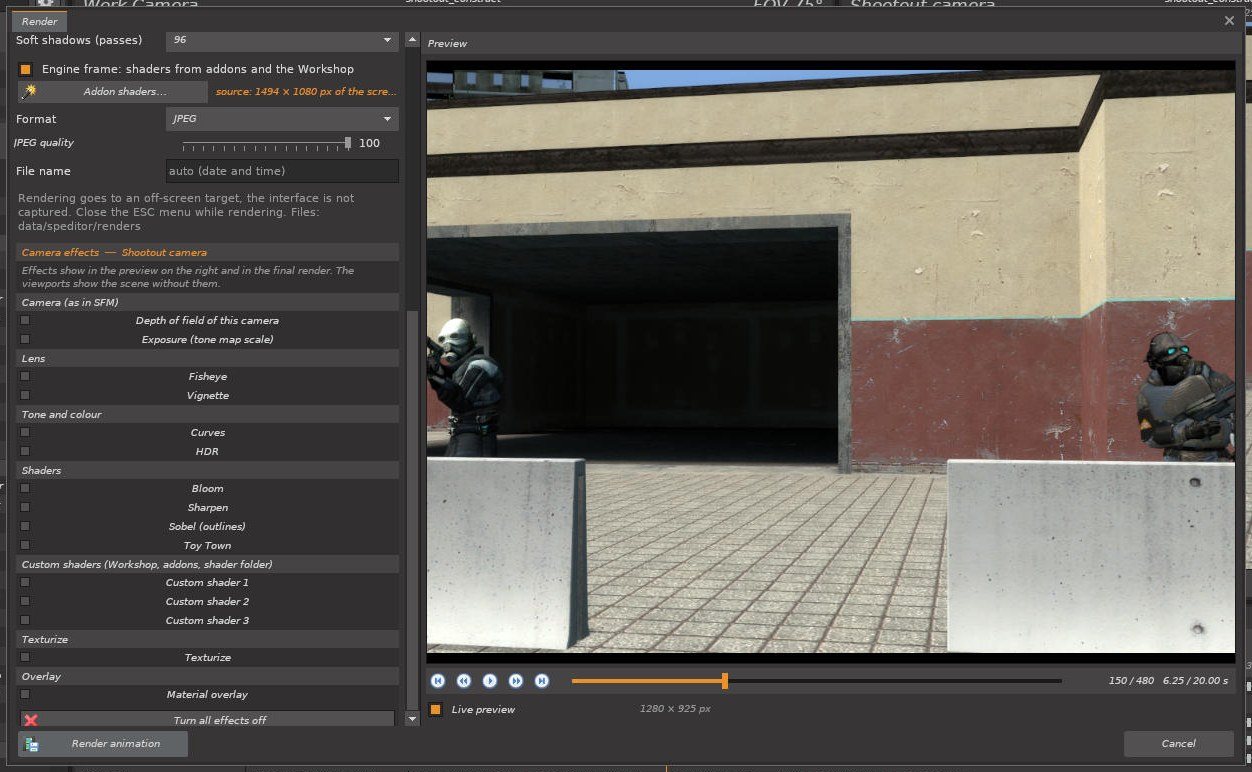Turn on the Bloom shader checkbox
This screenshot has width=1252, height=772.
coord(25,488)
